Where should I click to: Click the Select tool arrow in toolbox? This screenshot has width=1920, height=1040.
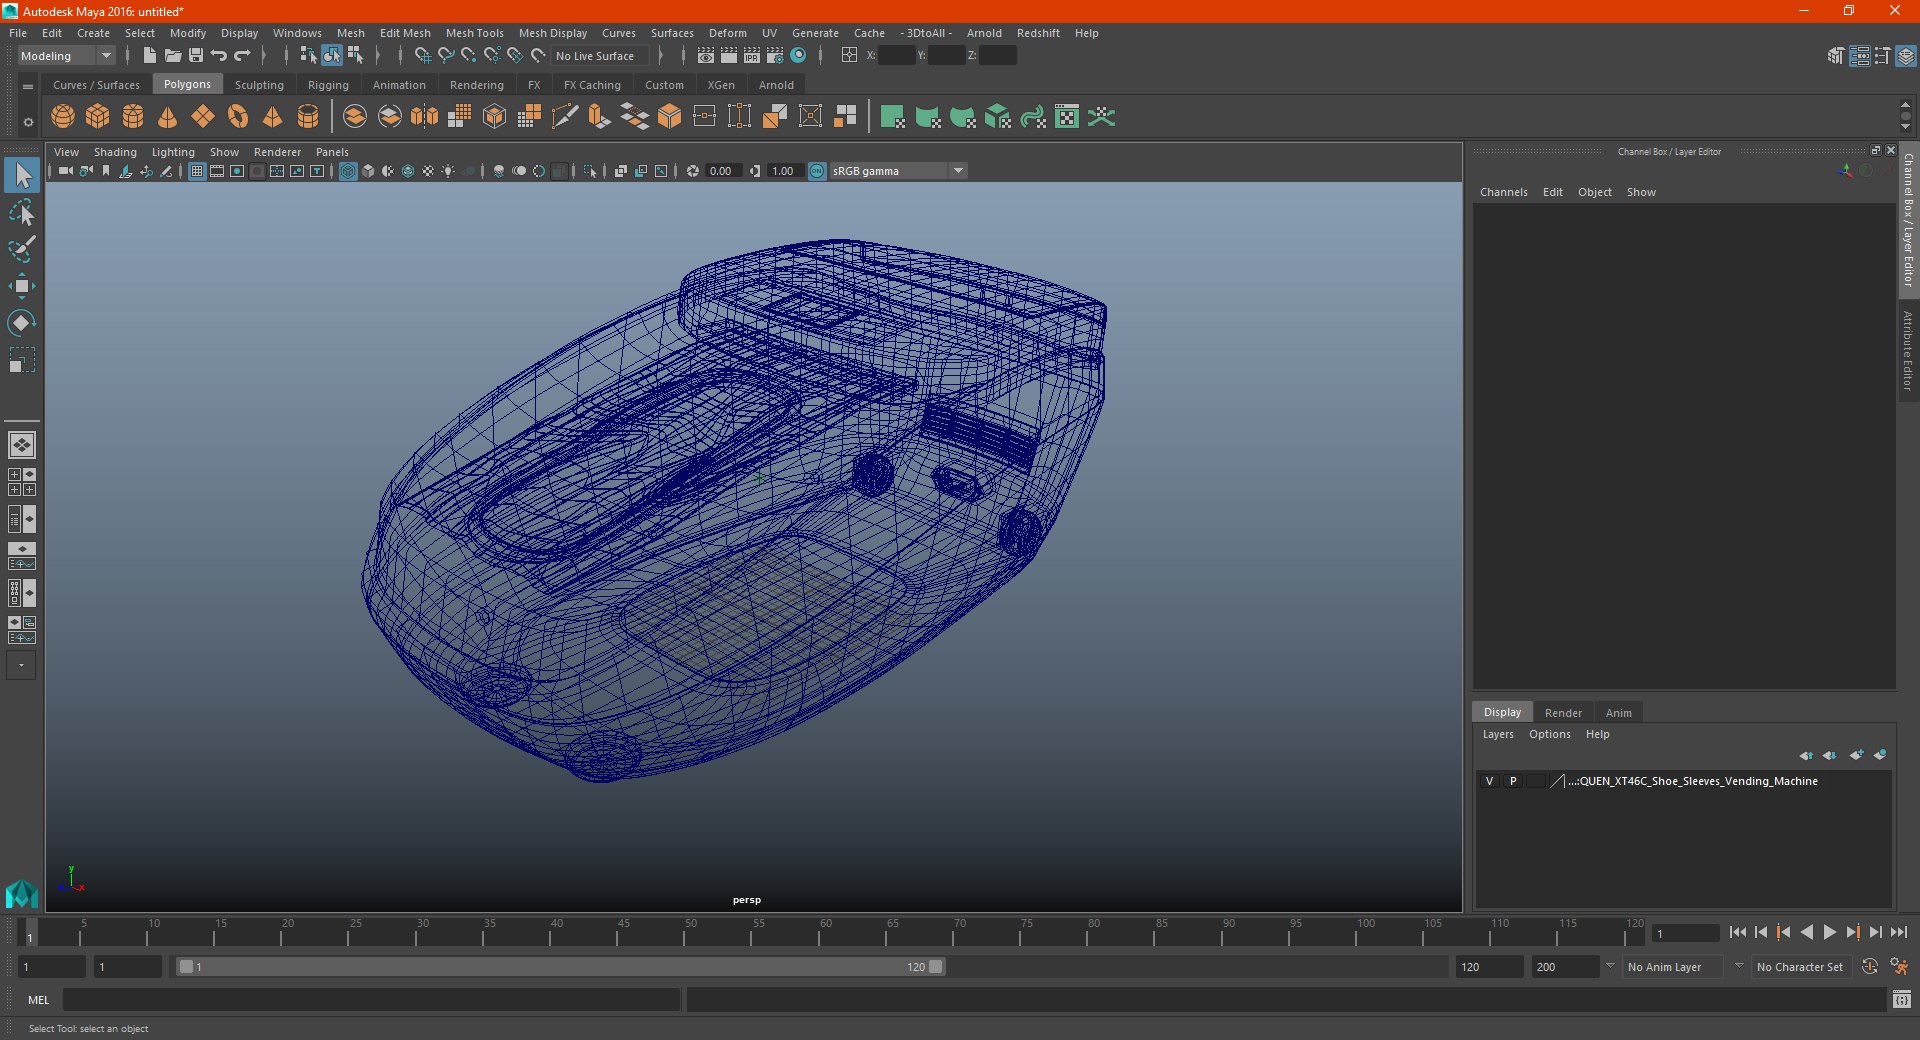click(x=22, y=176)
